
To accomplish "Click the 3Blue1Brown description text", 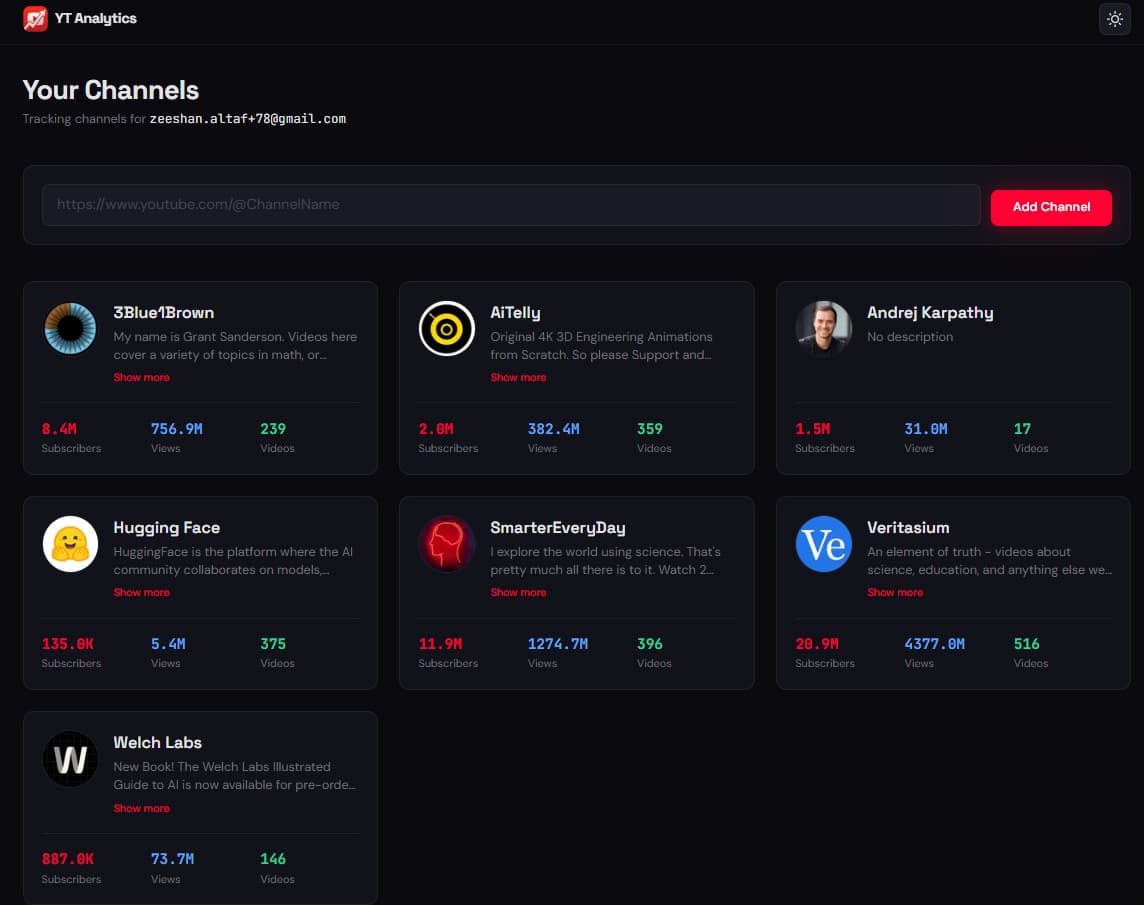I will click(x=235, y=346).
